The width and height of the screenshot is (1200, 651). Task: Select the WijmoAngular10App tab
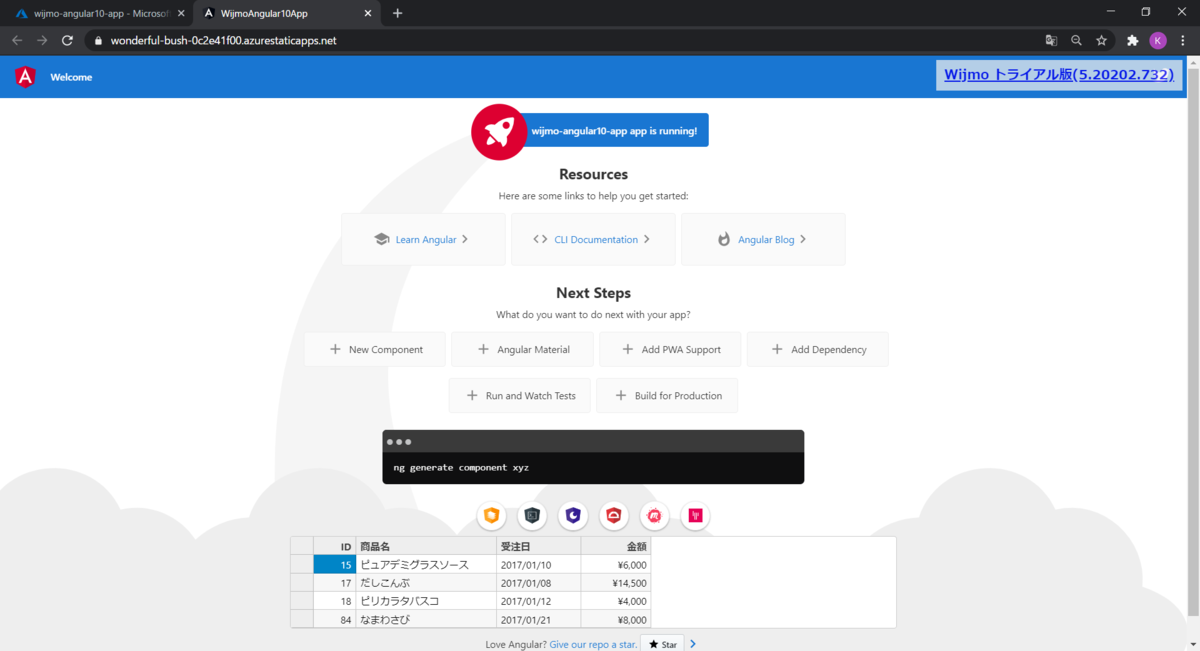pos(285,13)
